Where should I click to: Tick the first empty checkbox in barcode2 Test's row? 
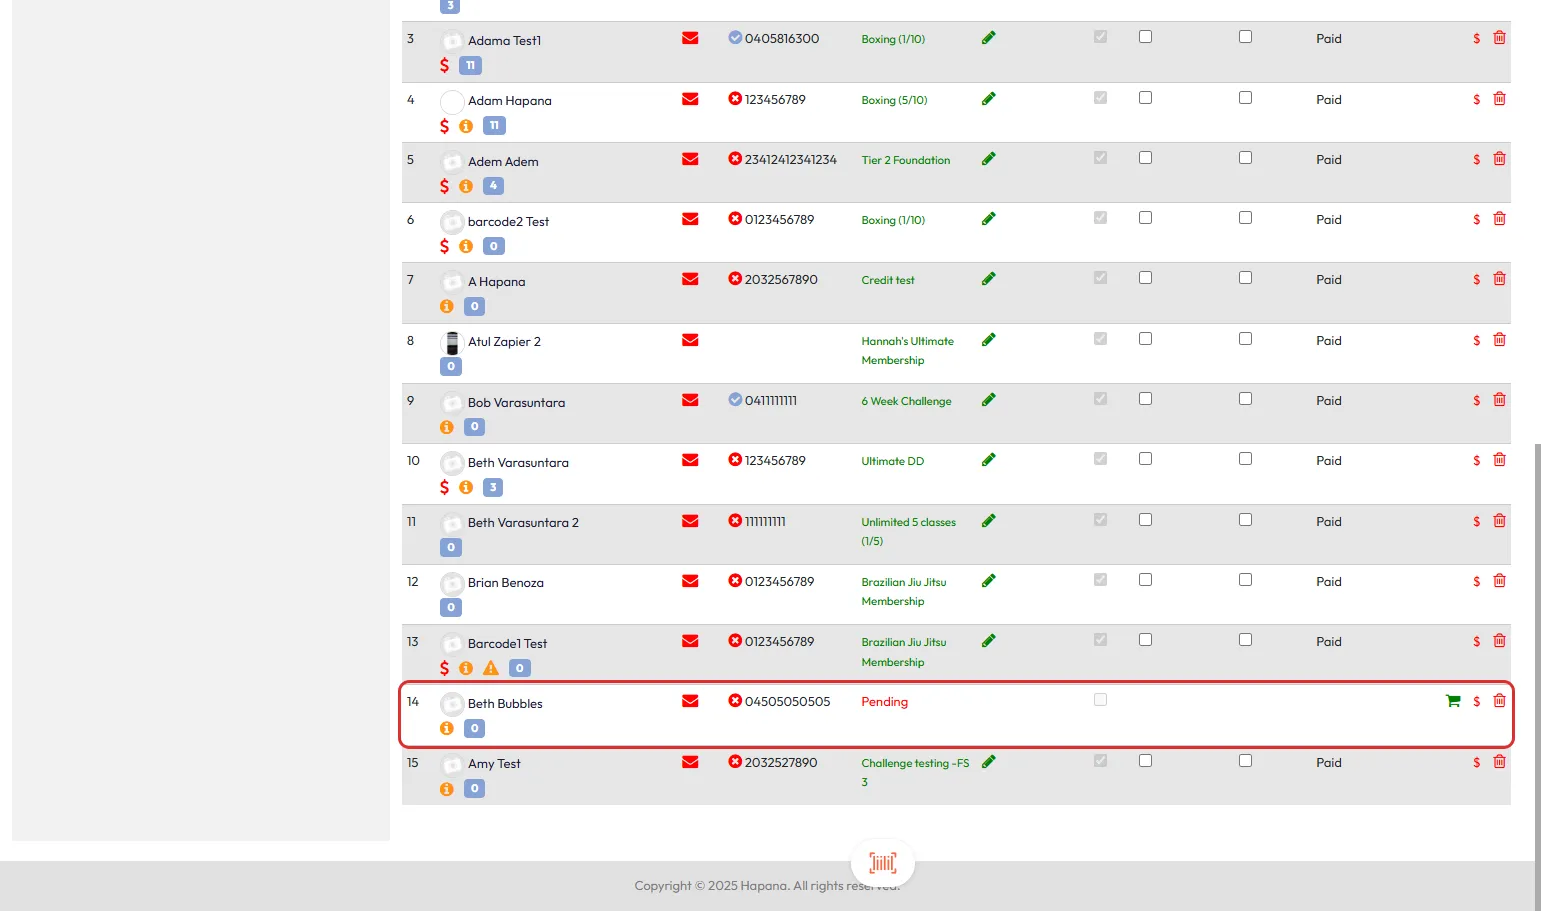click(x=1145, y=218)
